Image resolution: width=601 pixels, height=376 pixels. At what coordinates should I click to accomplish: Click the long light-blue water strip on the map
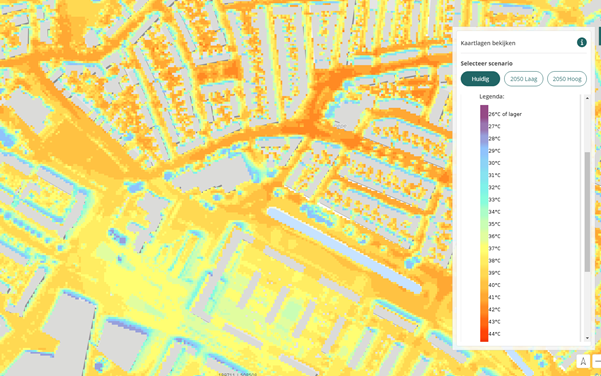pos(345,250)
